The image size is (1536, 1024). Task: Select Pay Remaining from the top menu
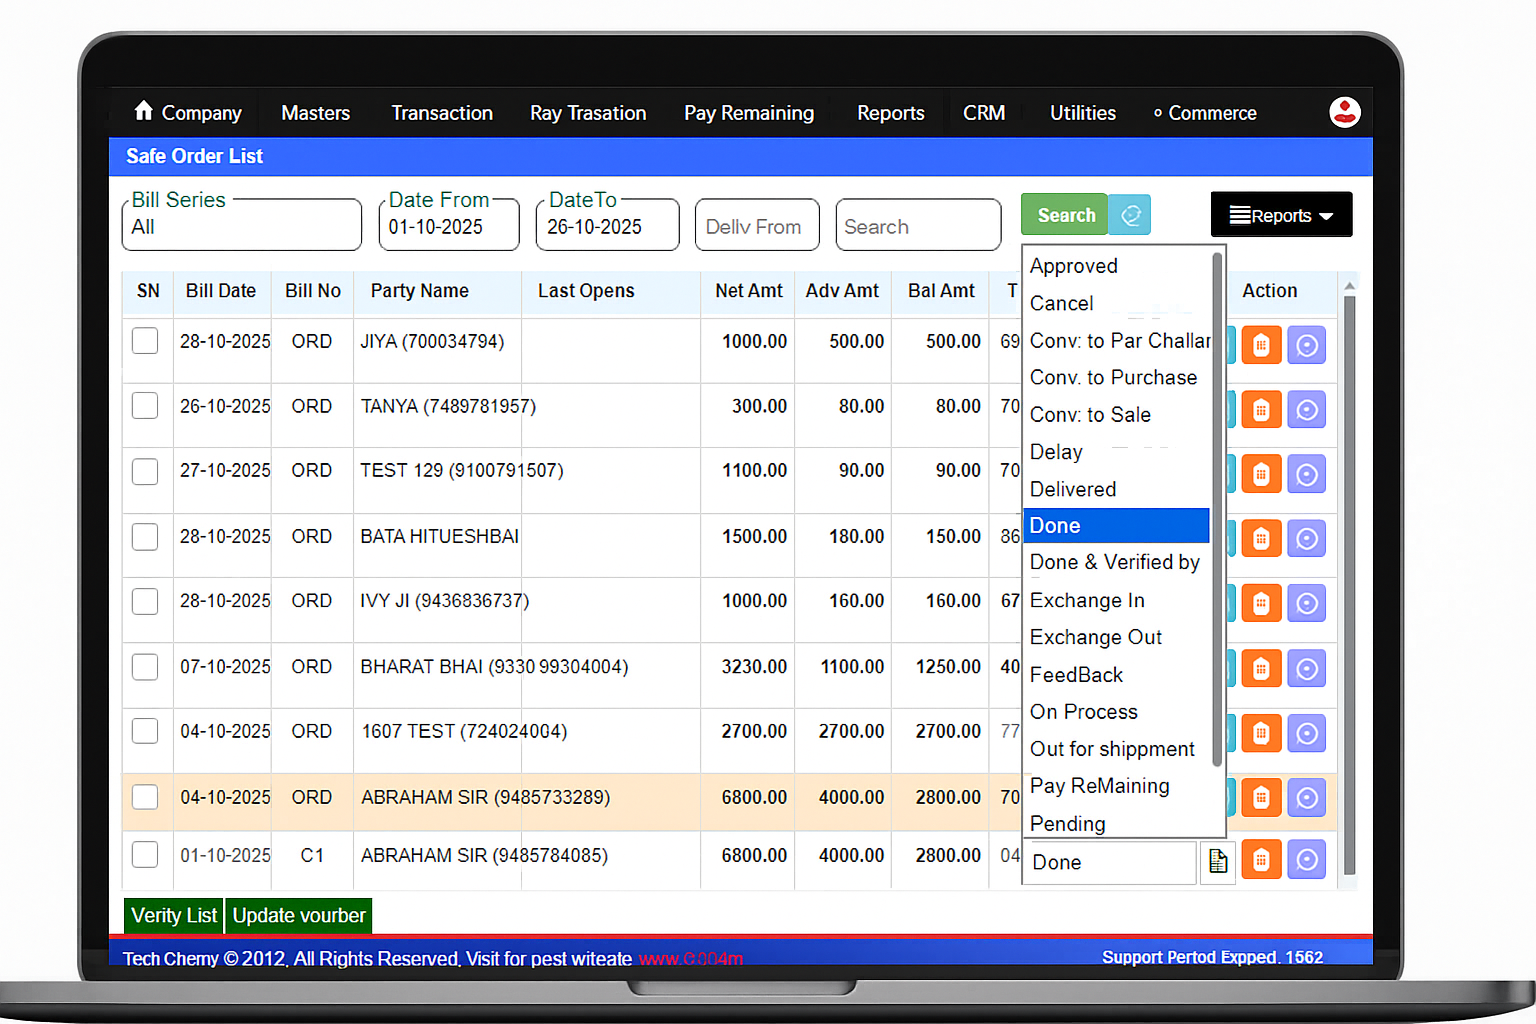pos(748,112)
